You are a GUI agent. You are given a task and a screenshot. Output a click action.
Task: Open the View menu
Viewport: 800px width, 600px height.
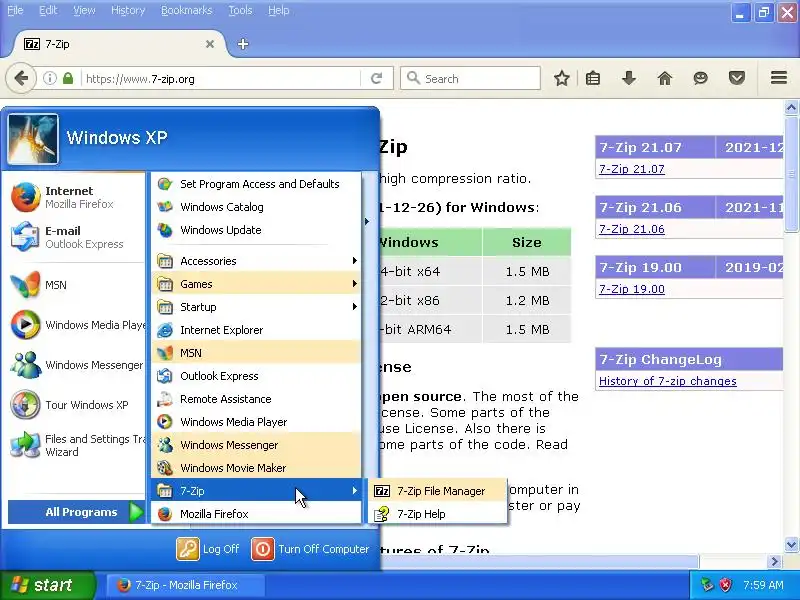84,10
